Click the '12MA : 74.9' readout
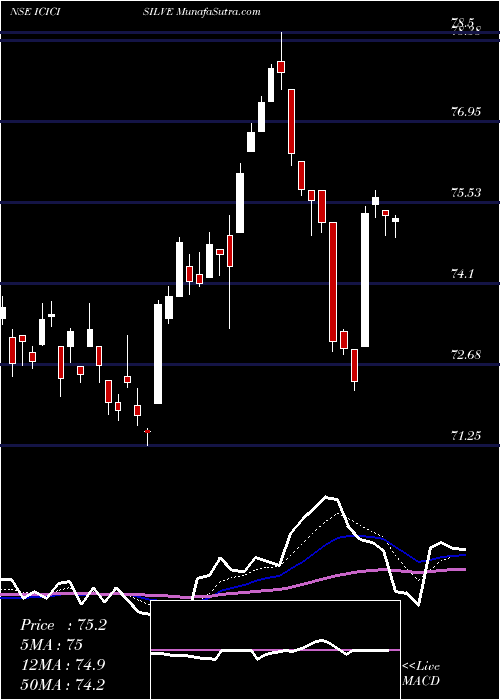500x700 pixels. point(63,665)
